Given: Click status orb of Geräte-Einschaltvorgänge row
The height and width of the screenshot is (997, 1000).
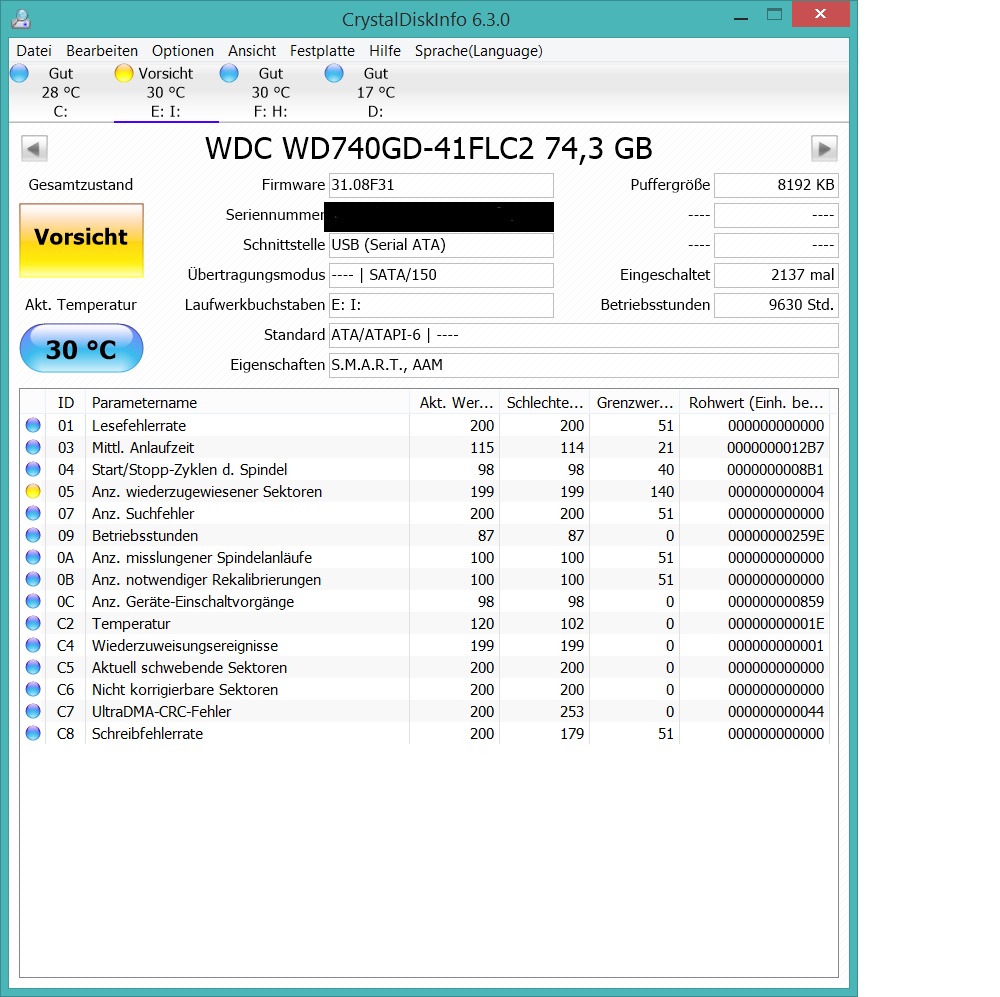Looking at the screenshot, I should click(33, 601).
